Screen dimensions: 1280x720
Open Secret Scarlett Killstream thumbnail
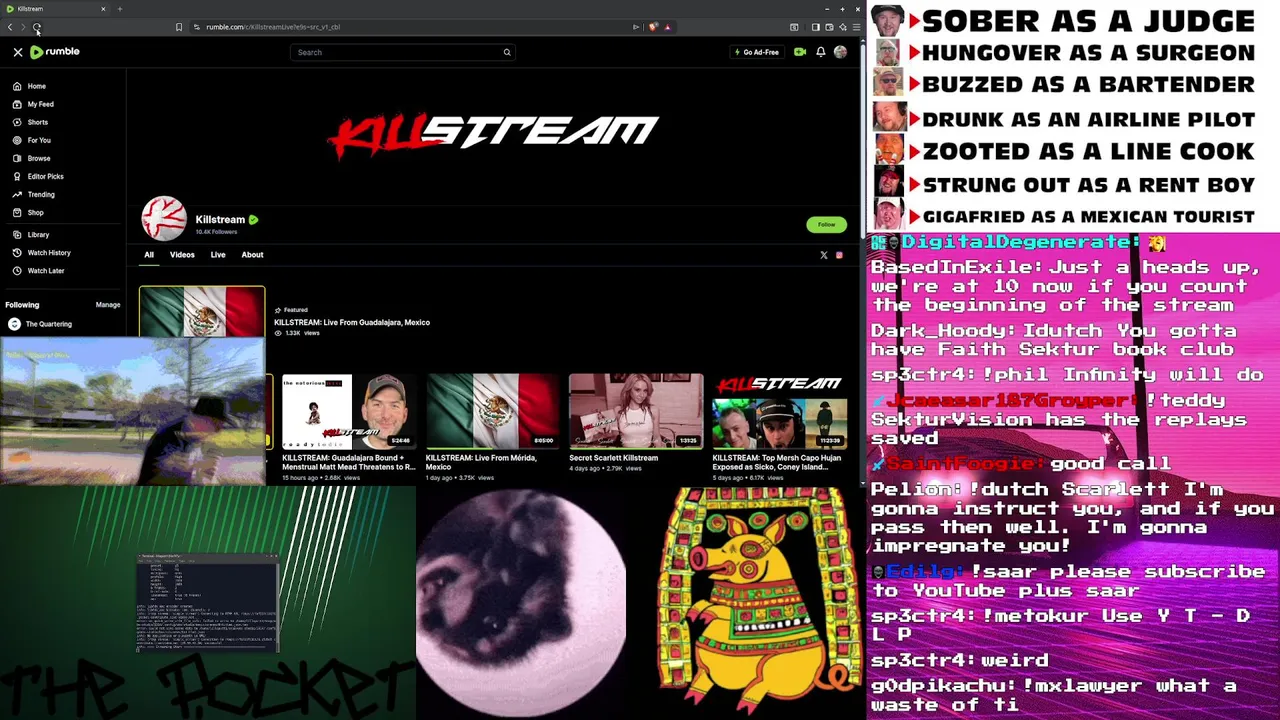tap(636, 411)
